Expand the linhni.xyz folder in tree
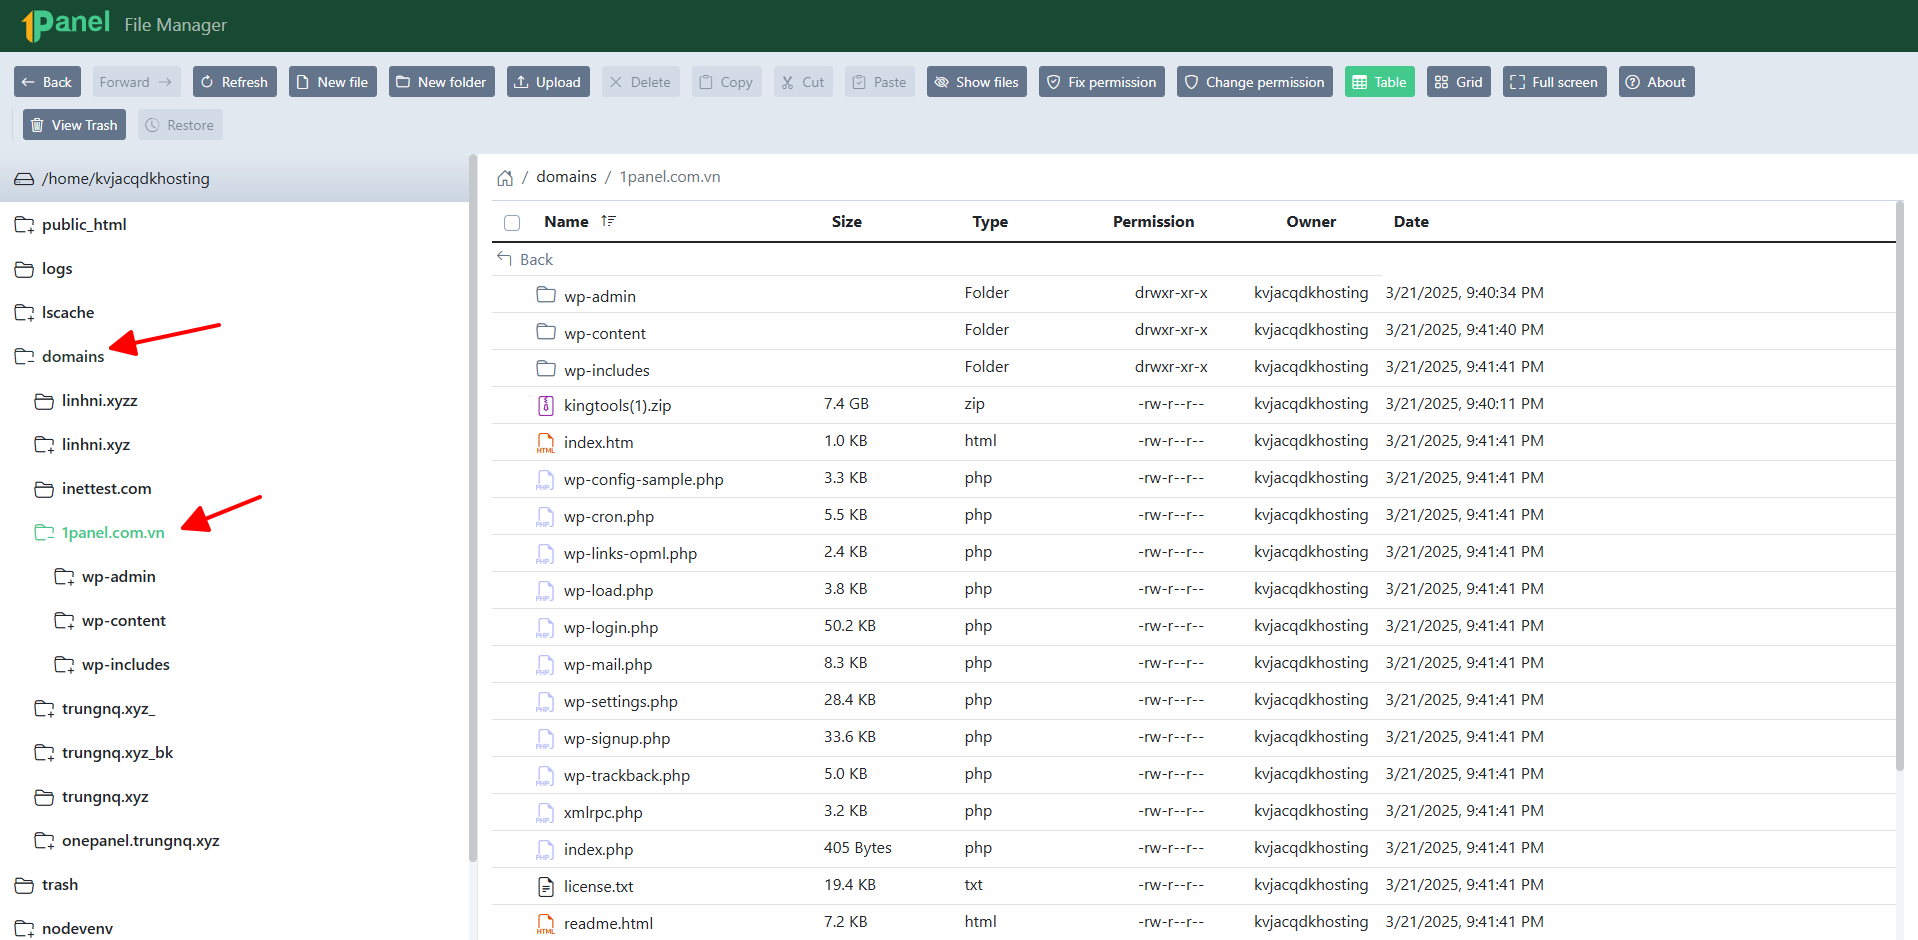 tap(44, 445)
